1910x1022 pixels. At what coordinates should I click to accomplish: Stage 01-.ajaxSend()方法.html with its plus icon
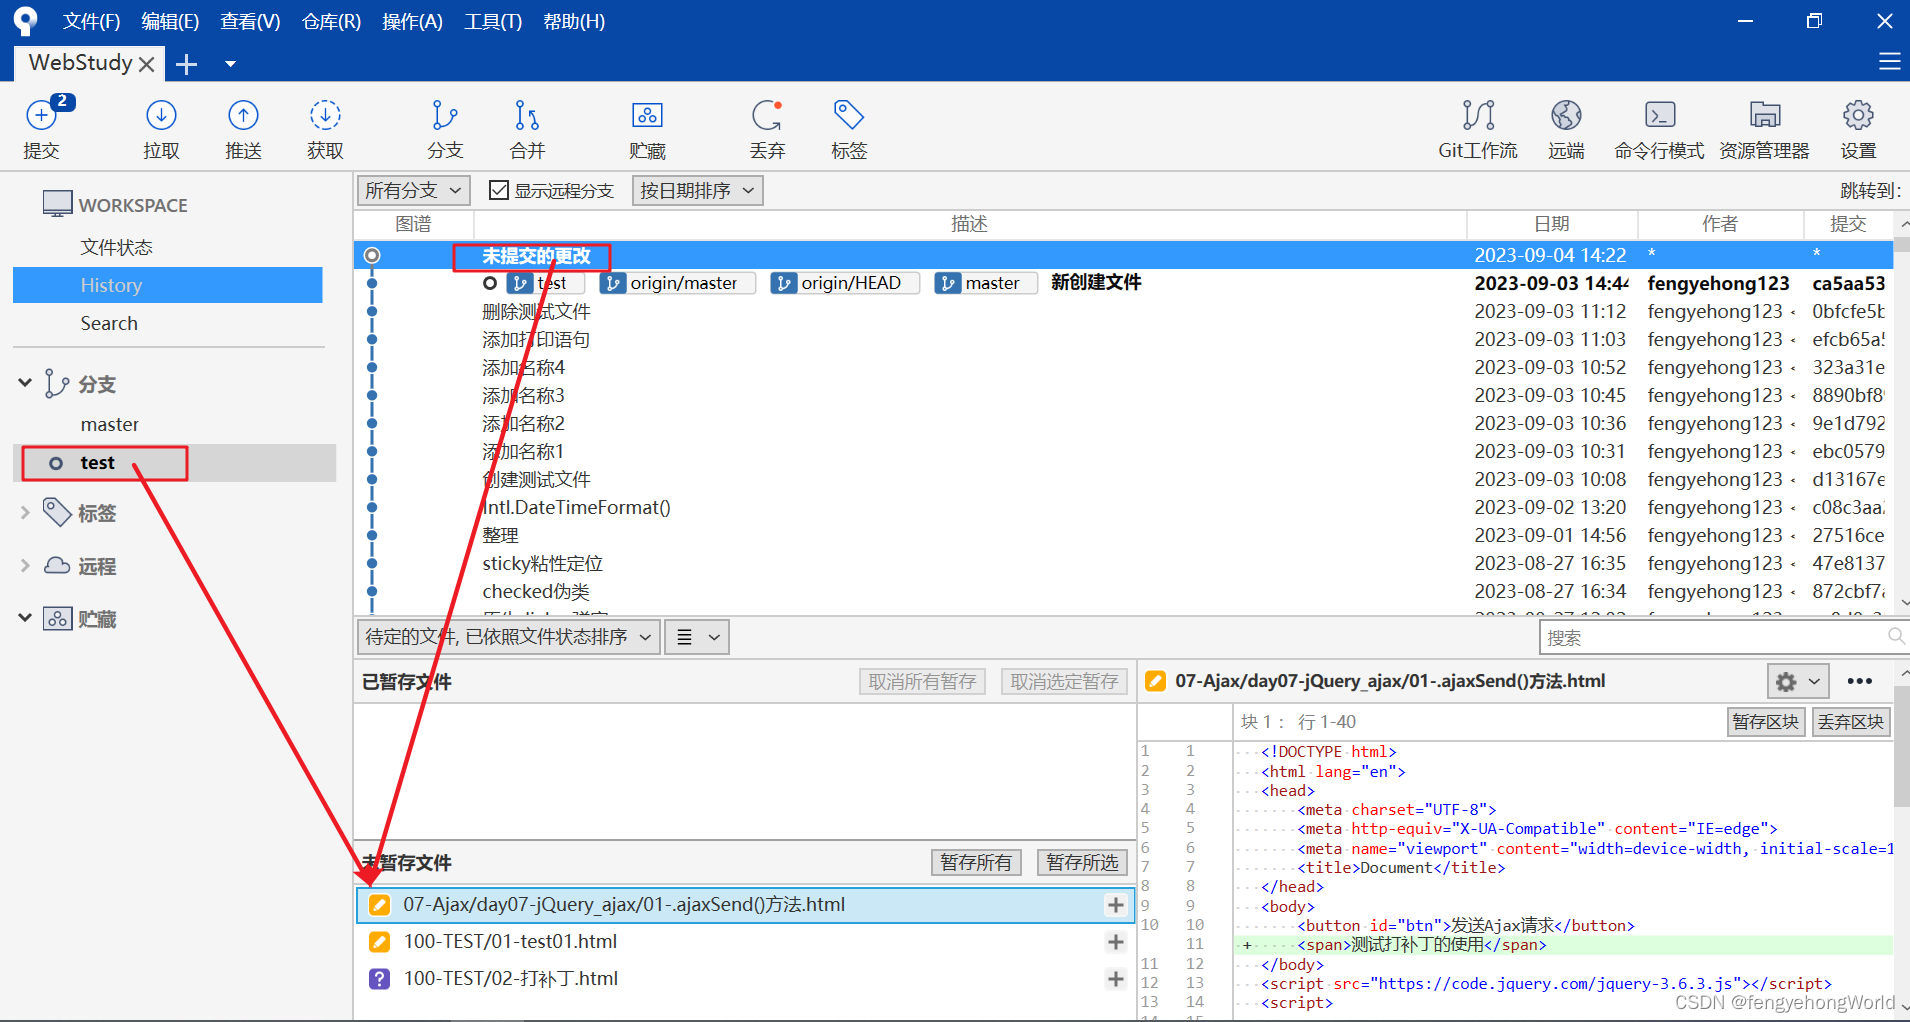coord(1116,905)
